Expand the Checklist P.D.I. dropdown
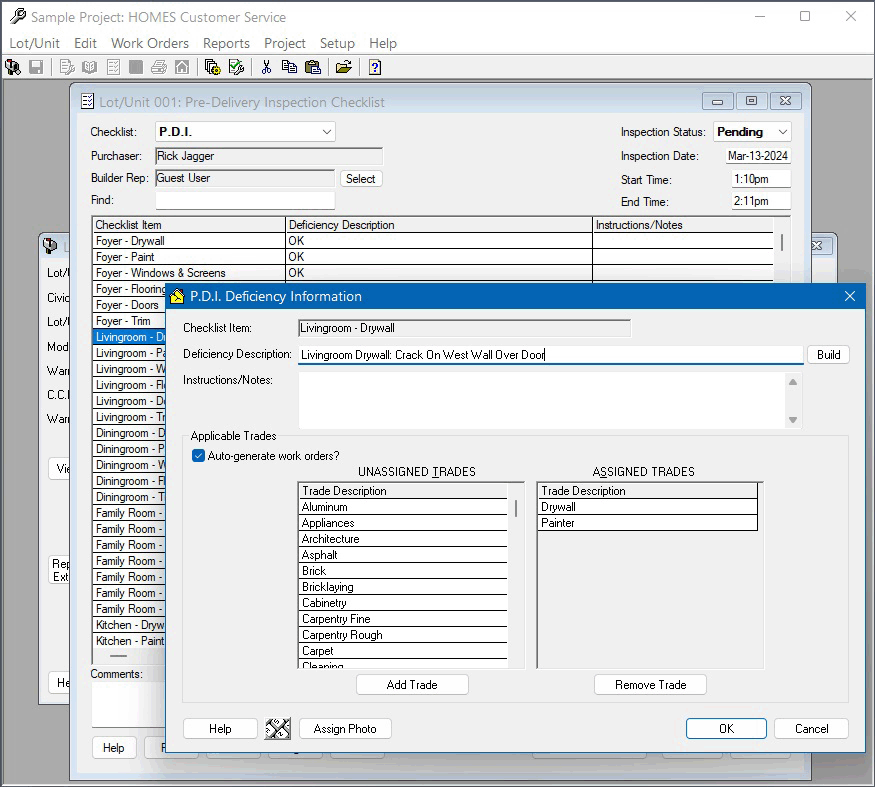Viewport: 875px width, 787px height. pos(327,132)
